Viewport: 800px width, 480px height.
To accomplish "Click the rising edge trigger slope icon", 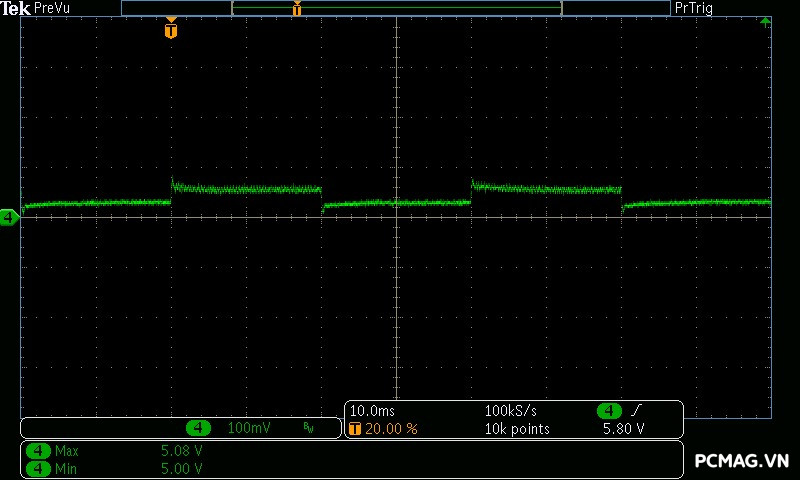I will pyautogui.click(x=637, y=411).
